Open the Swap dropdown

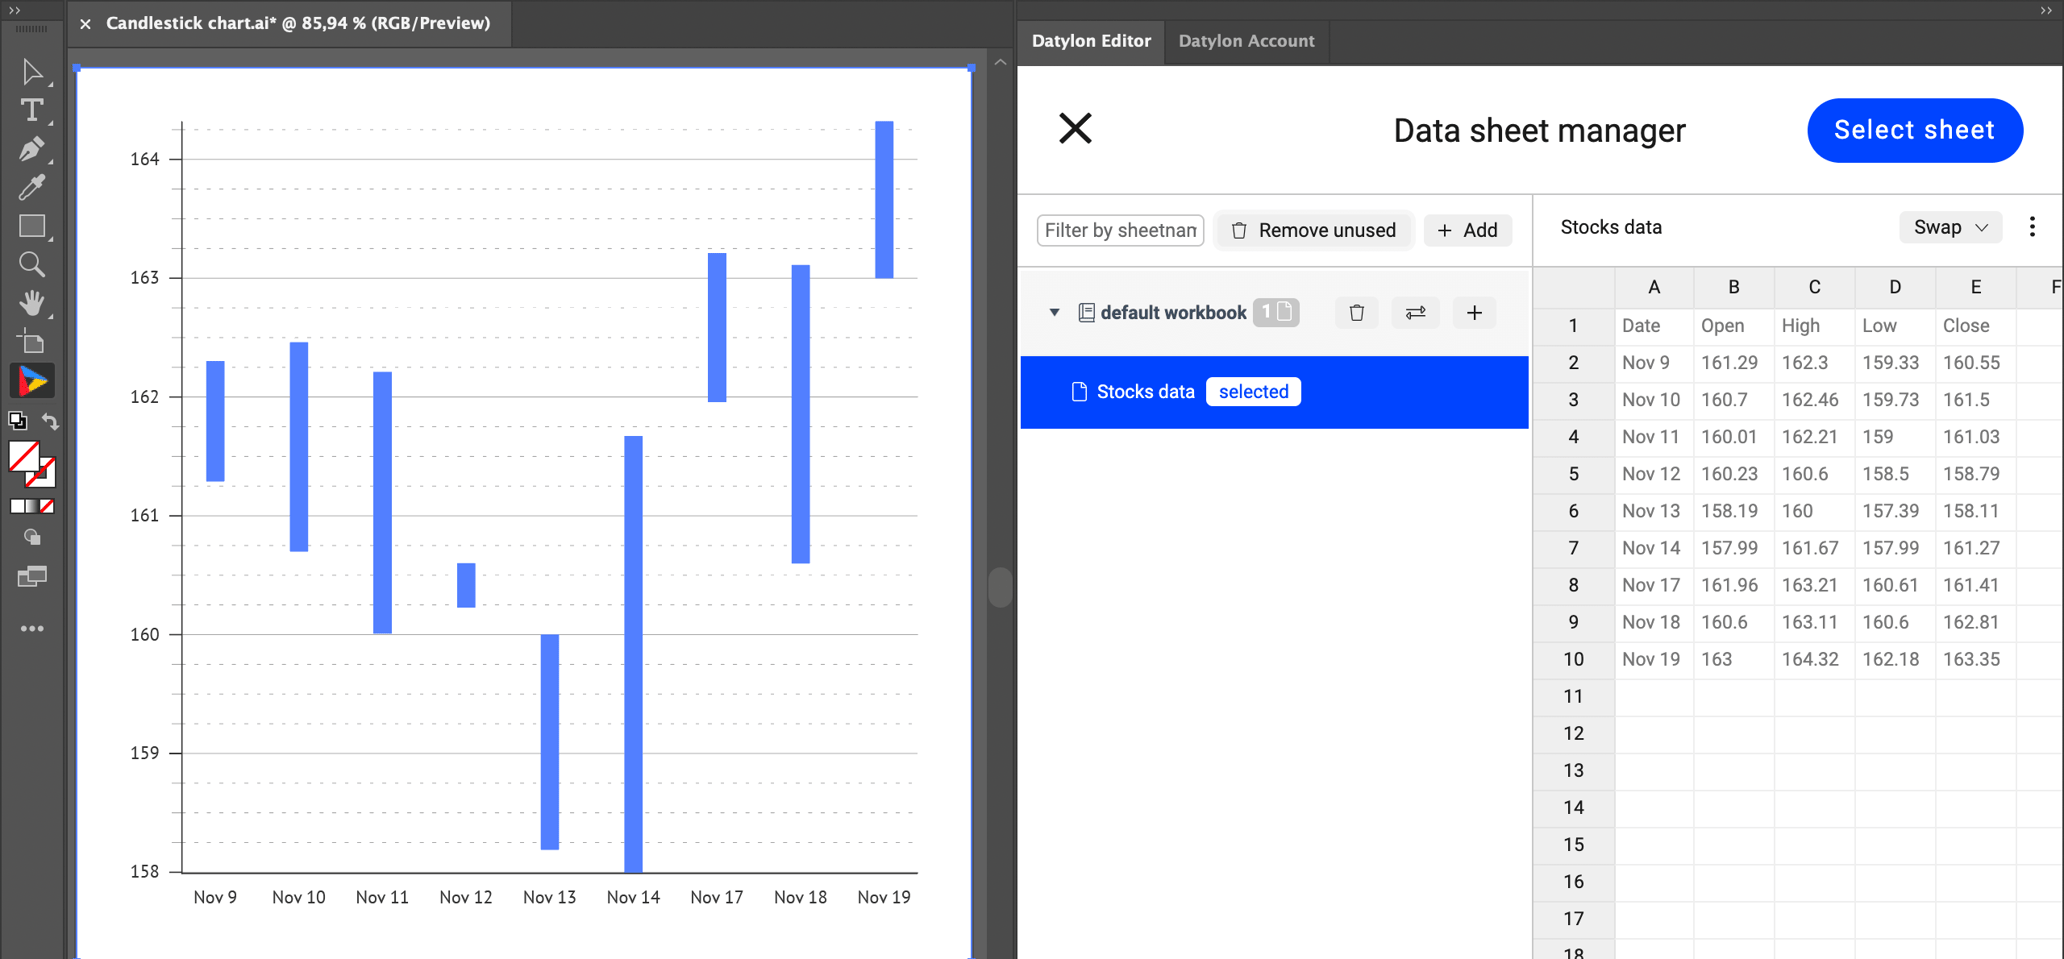coord(1949,227)
